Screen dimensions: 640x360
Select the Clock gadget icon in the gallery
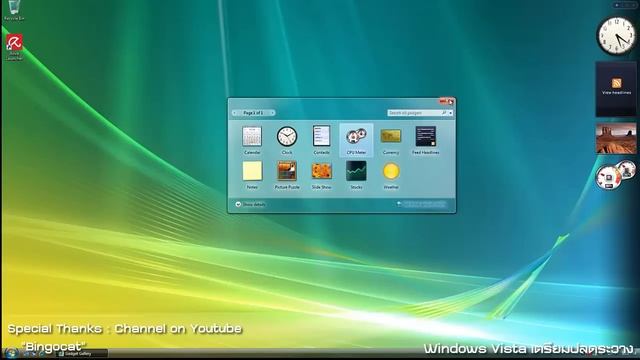(x=287, y=136)
